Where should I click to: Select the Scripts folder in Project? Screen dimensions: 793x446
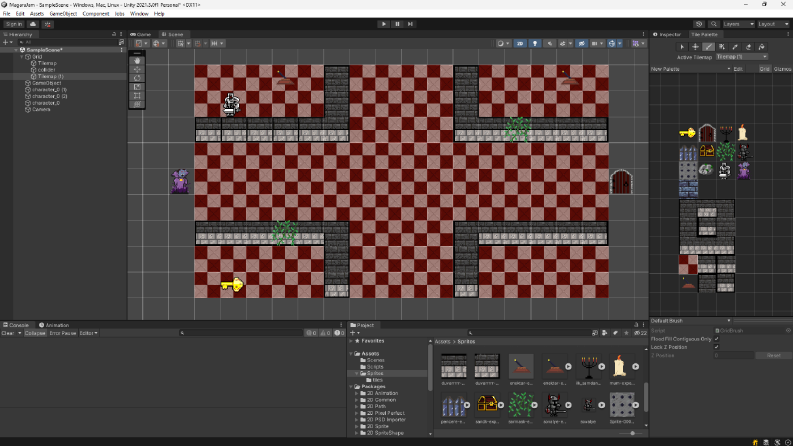pos(375,367)
